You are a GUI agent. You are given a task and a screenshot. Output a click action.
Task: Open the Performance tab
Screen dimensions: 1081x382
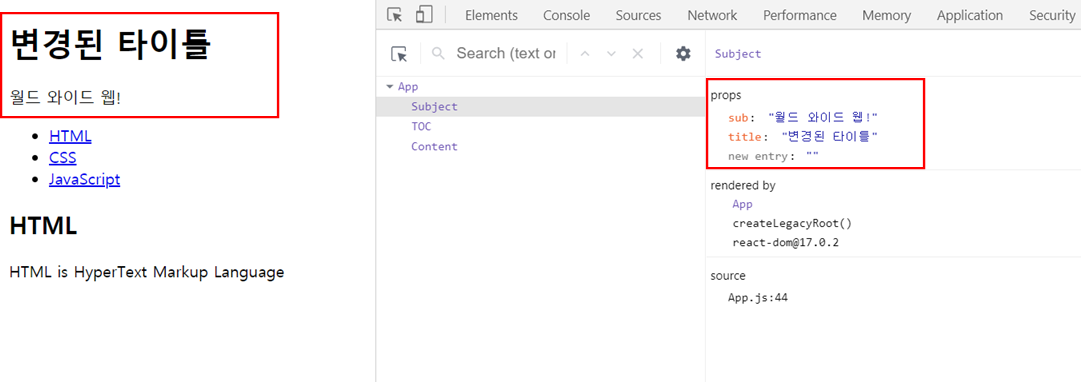pos(800,15)
